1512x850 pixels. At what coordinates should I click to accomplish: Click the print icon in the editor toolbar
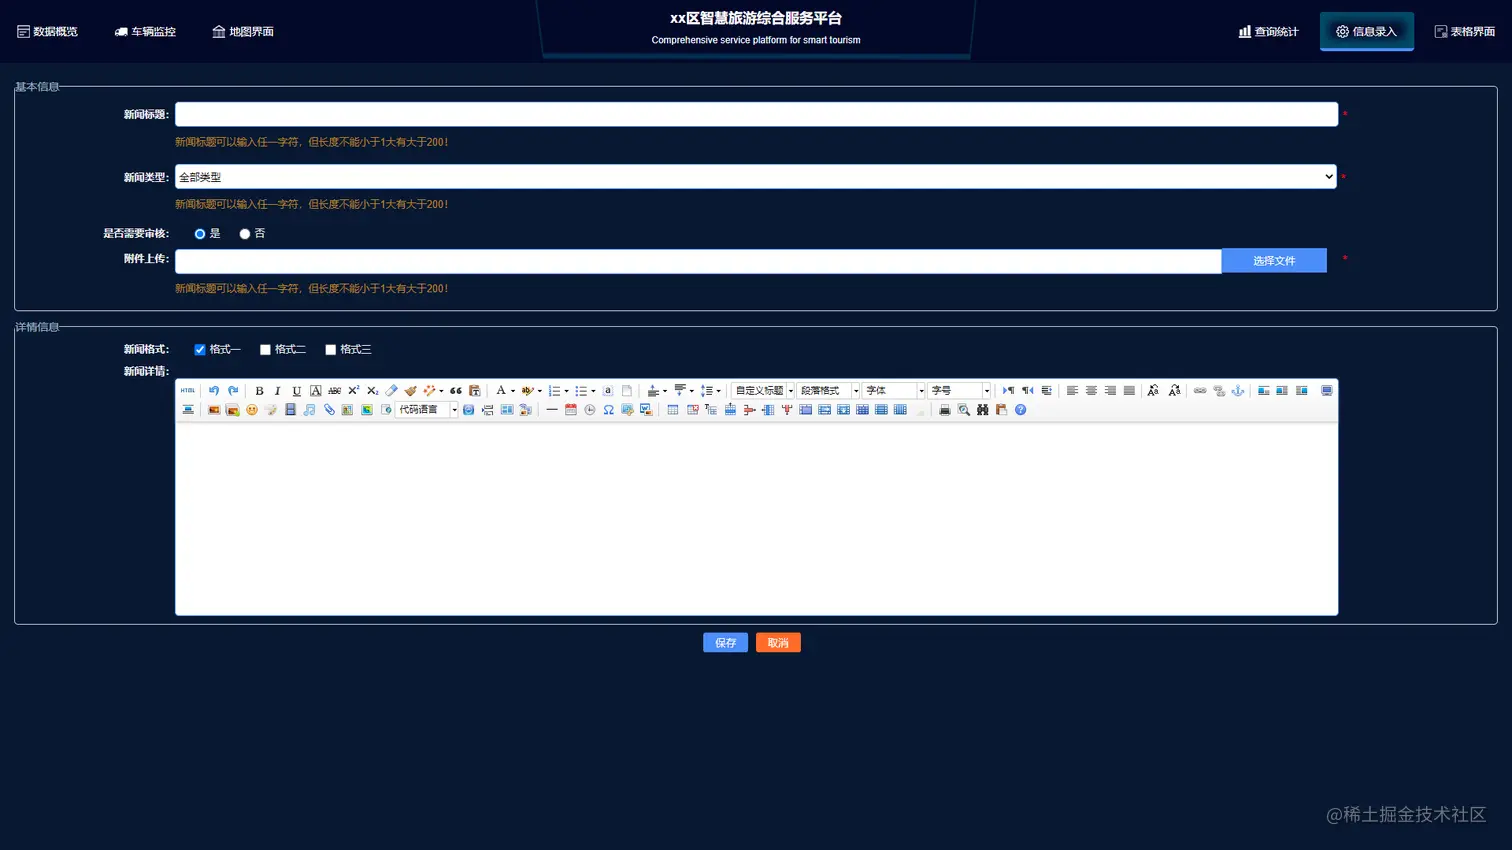945,410
